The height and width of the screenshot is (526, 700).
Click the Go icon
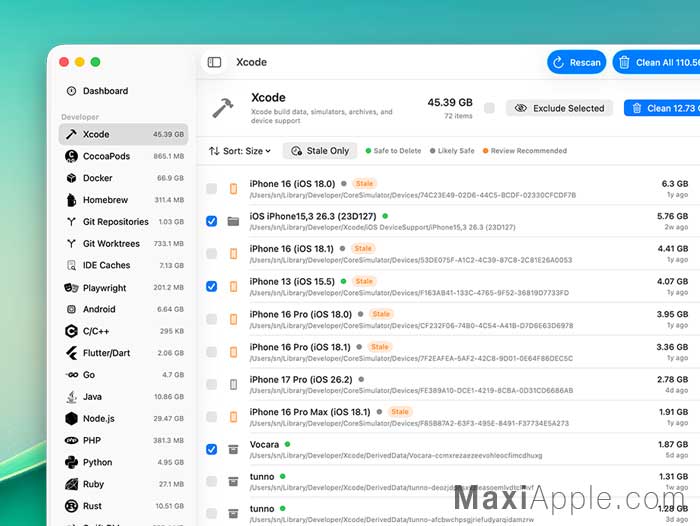71,375
